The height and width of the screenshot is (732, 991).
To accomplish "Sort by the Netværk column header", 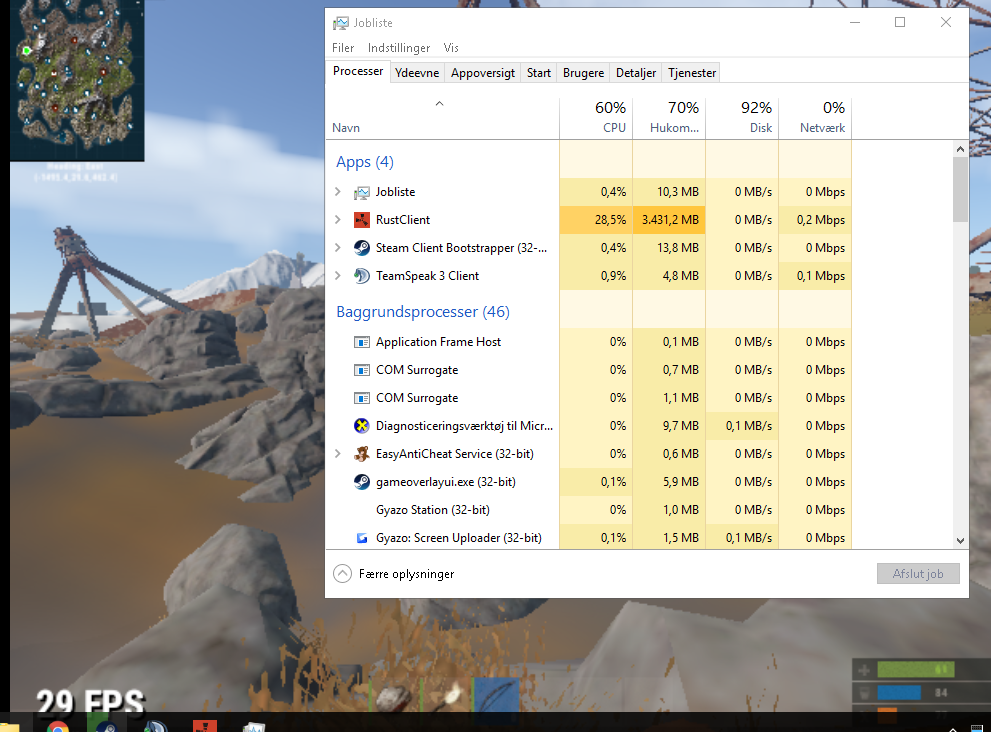I will pyautogui.click(x=815, y=118).
